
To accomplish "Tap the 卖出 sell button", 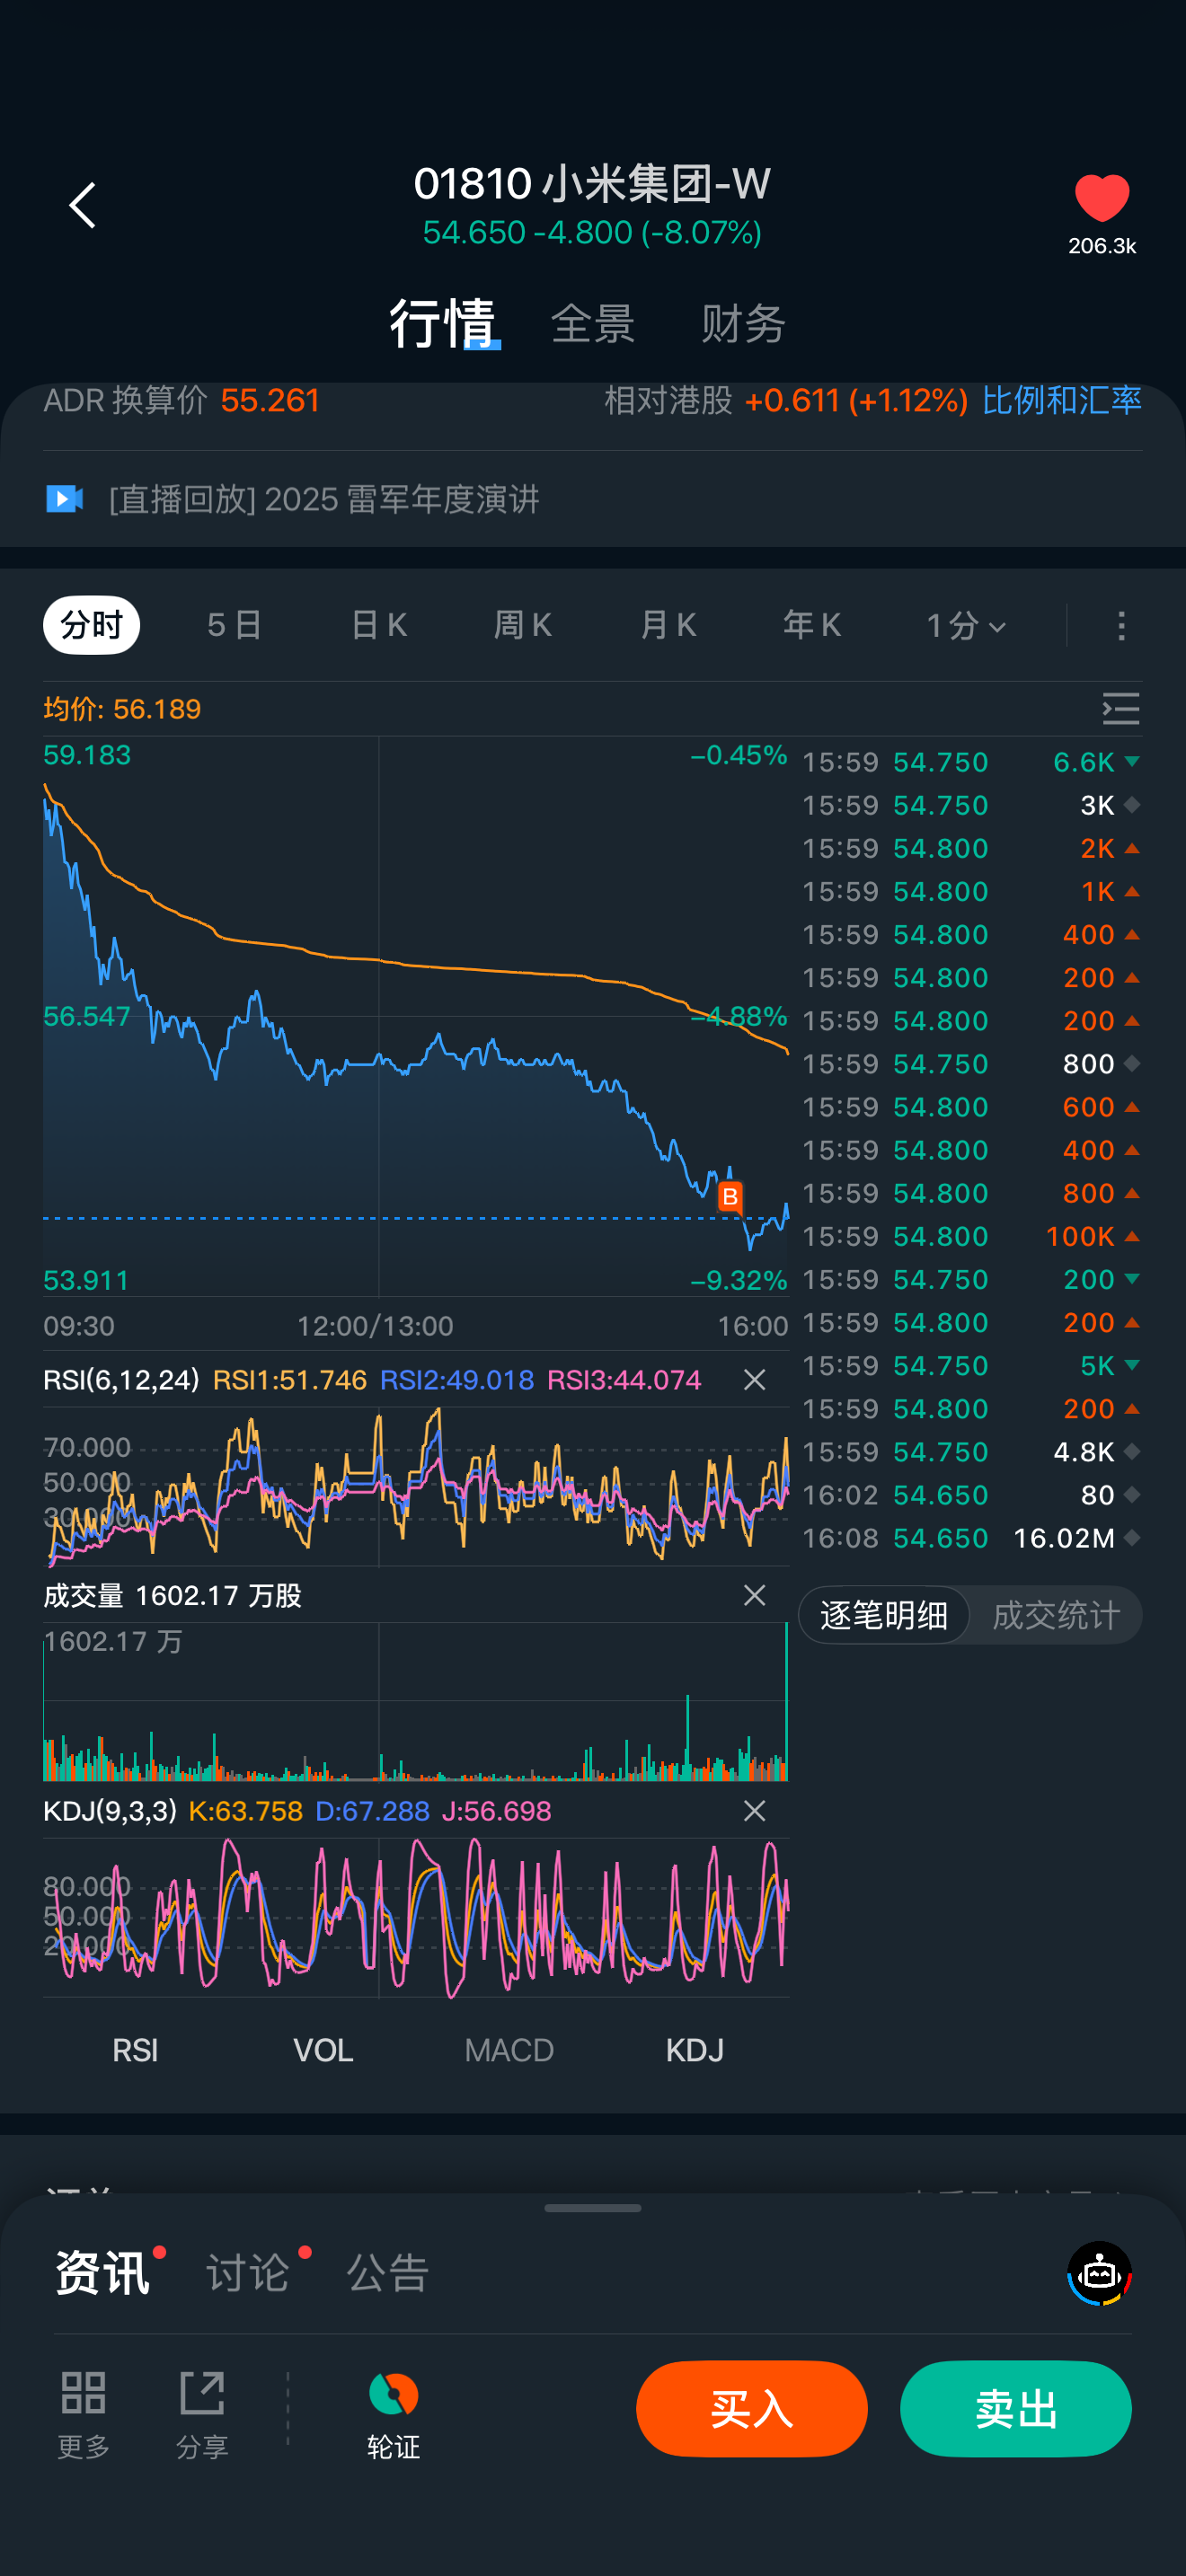I will 1016,2409.
